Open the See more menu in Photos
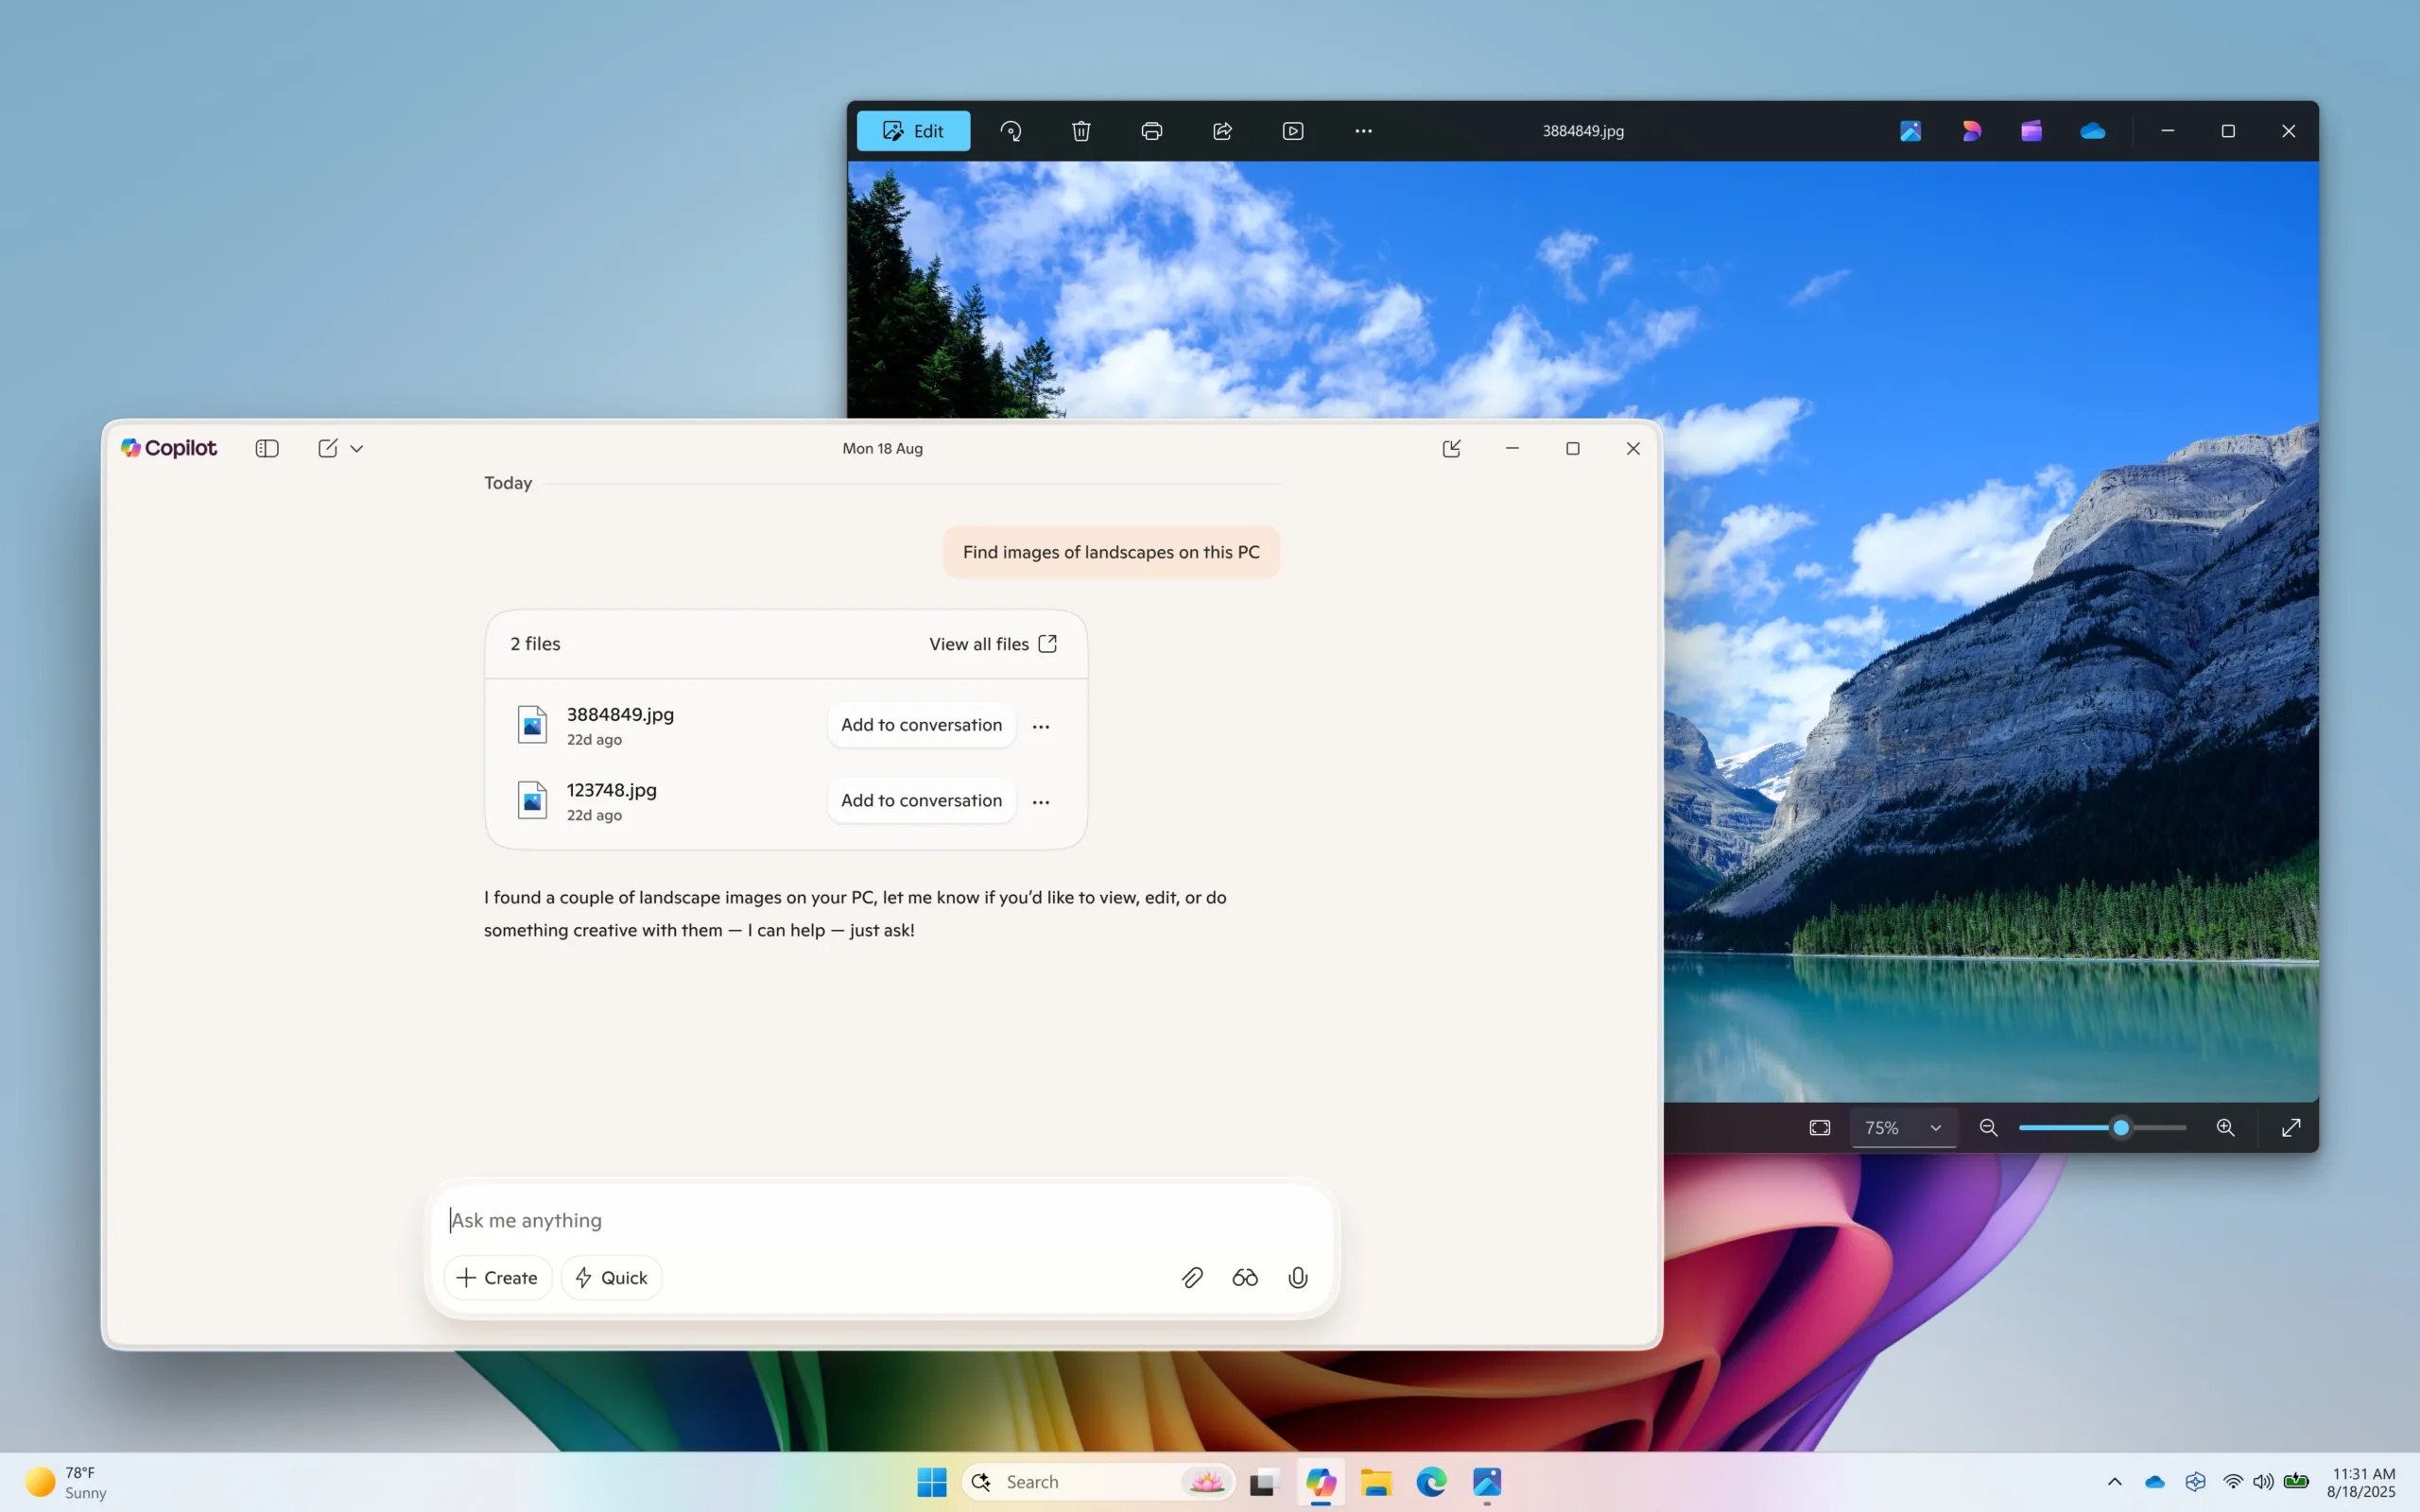Screen dimensions: 2420x1512 click(1362, 130)
